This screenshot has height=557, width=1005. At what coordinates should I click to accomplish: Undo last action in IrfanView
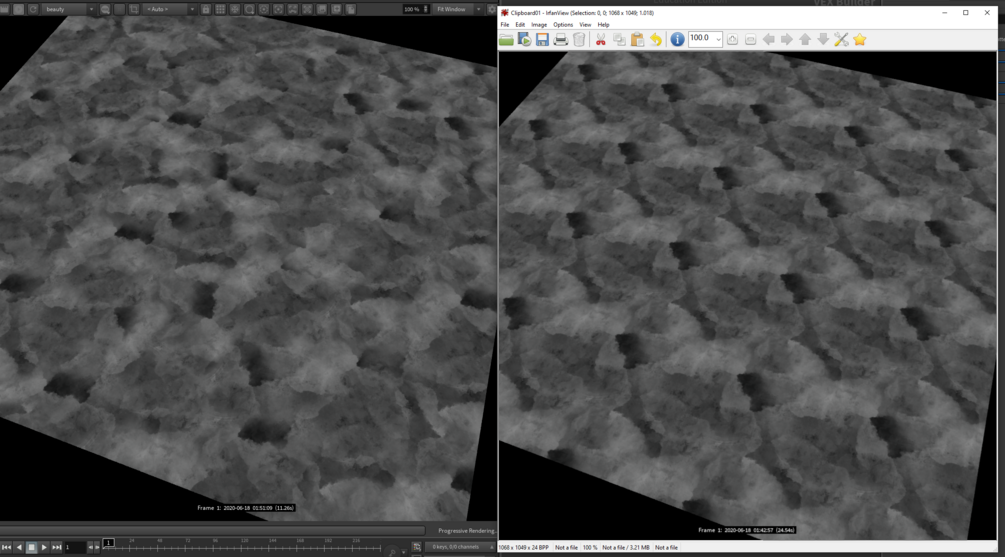tap(656, 40)
